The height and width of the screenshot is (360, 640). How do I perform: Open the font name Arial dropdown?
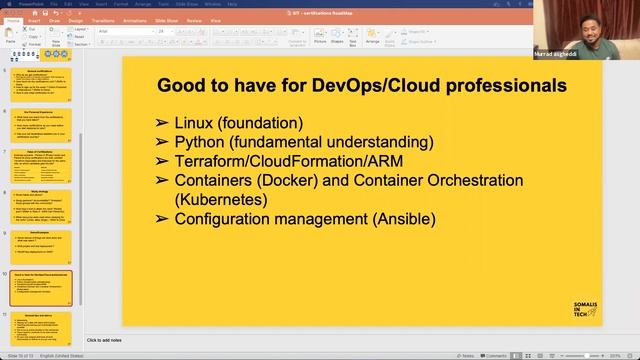tap(153, 31)
